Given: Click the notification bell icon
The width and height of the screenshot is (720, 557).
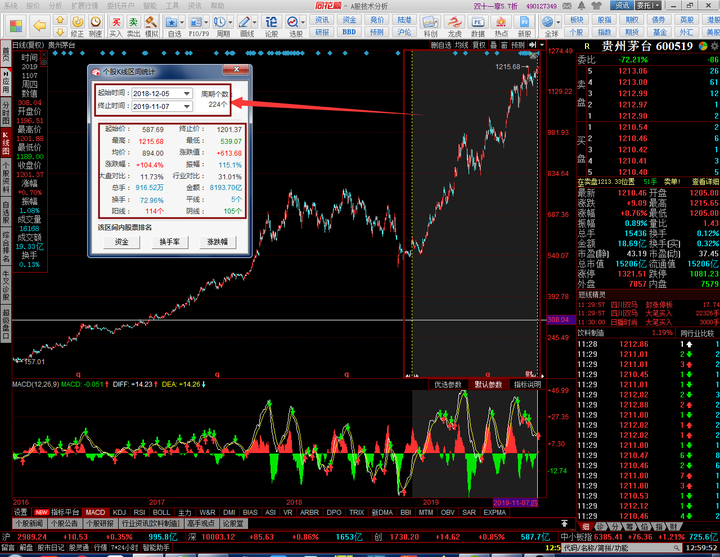Looking at the screenshot, I should 582,6.
